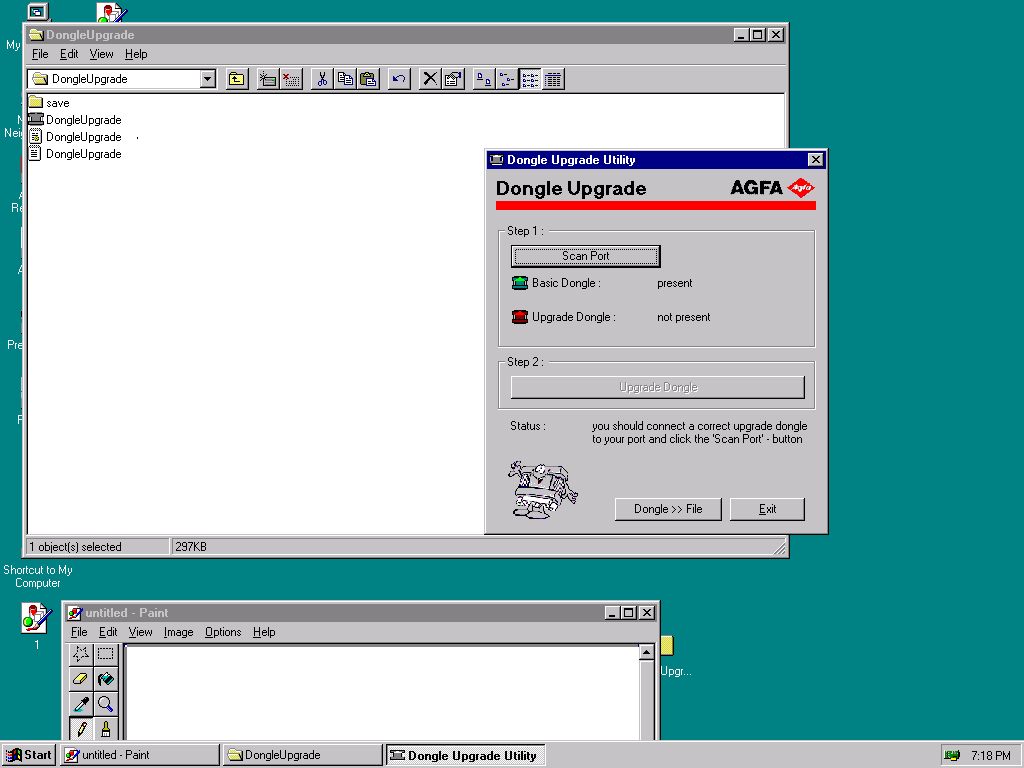Viewport: 1024px width, 768px height.
Task: Close the Dongle Upgrade Utility dialog
Action: 816,160
